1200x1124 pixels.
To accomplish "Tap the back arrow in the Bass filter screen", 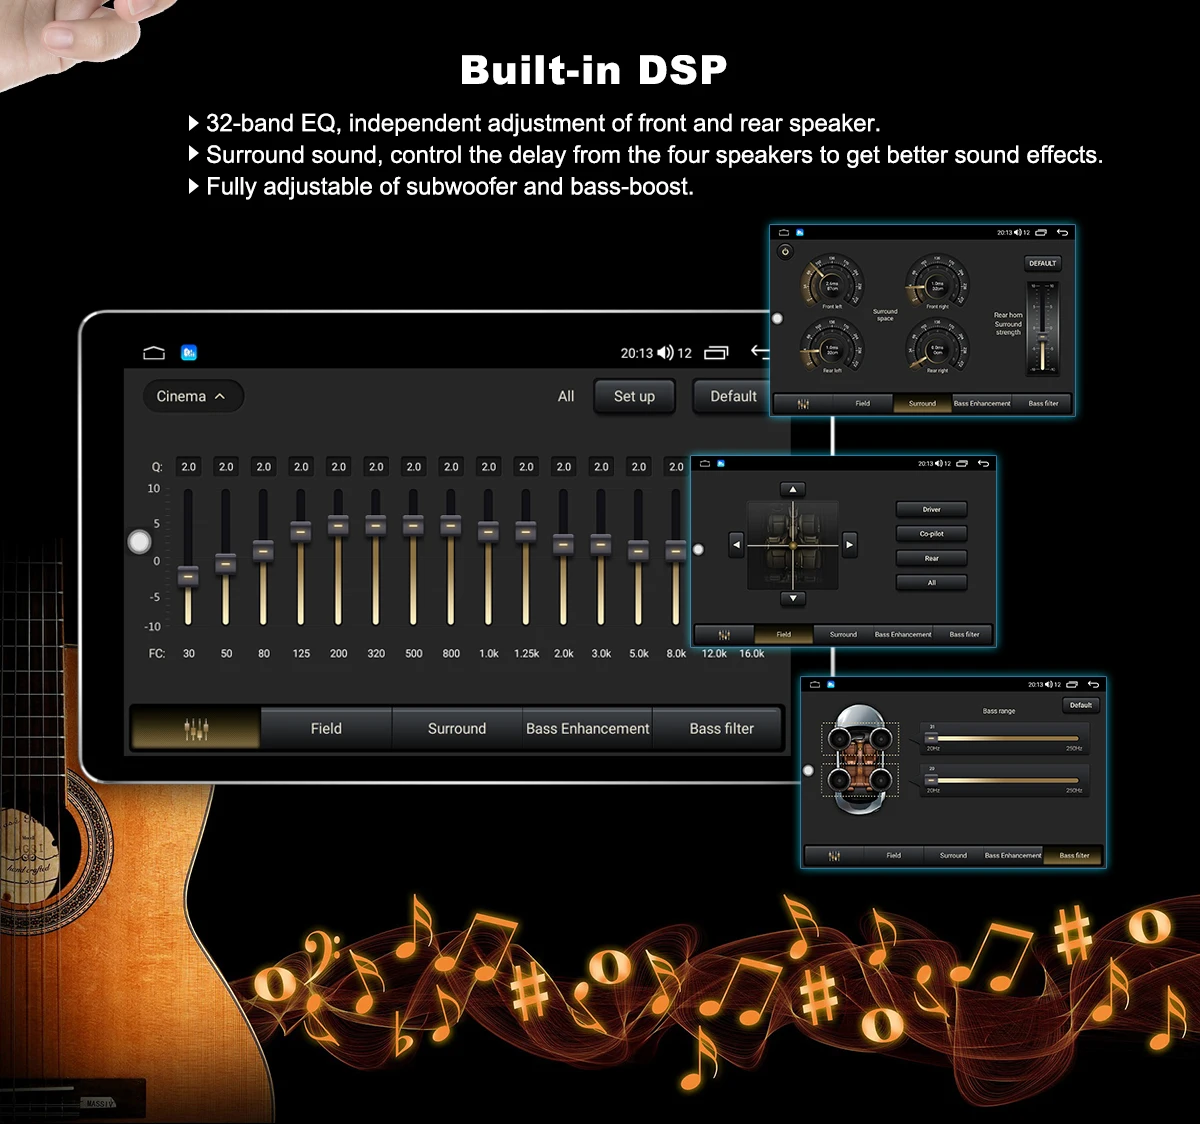I will tap(1094, 684).
